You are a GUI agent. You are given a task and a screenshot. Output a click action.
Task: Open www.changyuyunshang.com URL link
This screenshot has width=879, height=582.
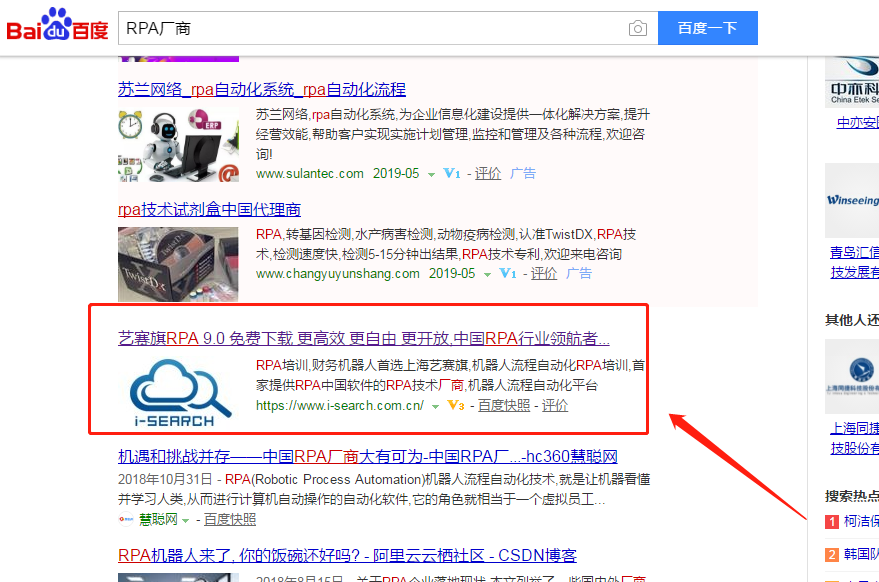pos(337,274)
